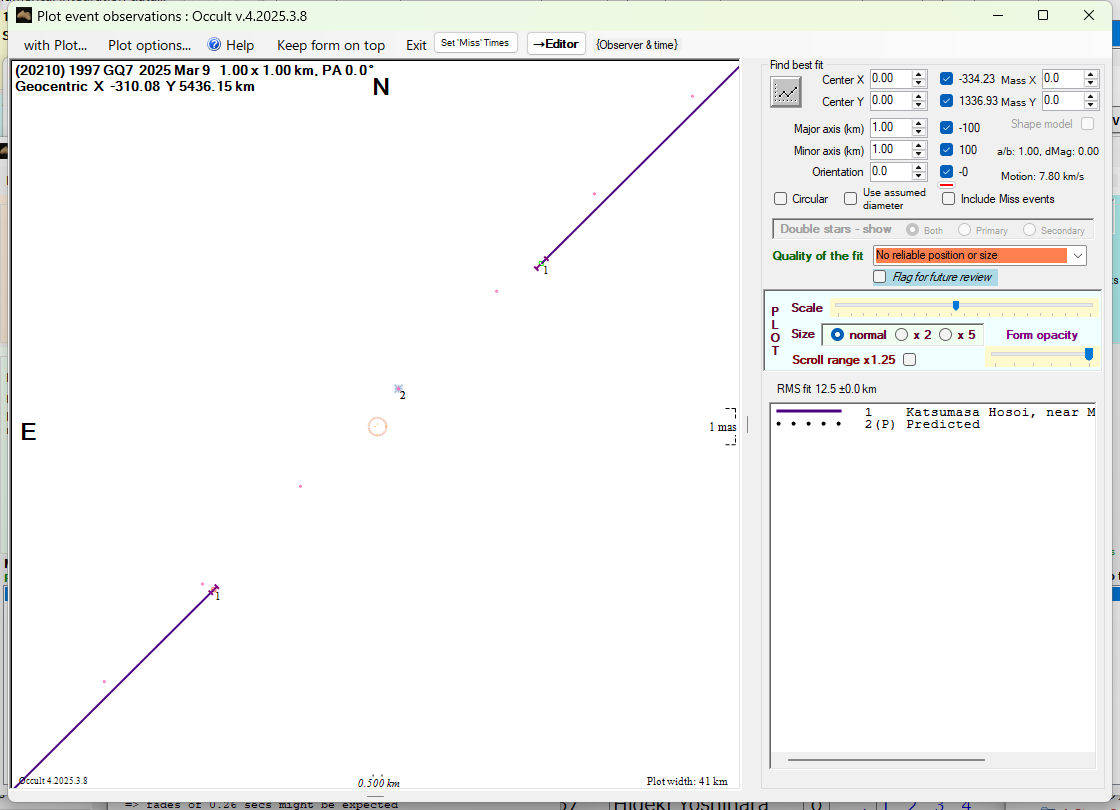Click the Scale slider handle
This screenshot has height=810, width=1120.
click(x=956, y=306)
